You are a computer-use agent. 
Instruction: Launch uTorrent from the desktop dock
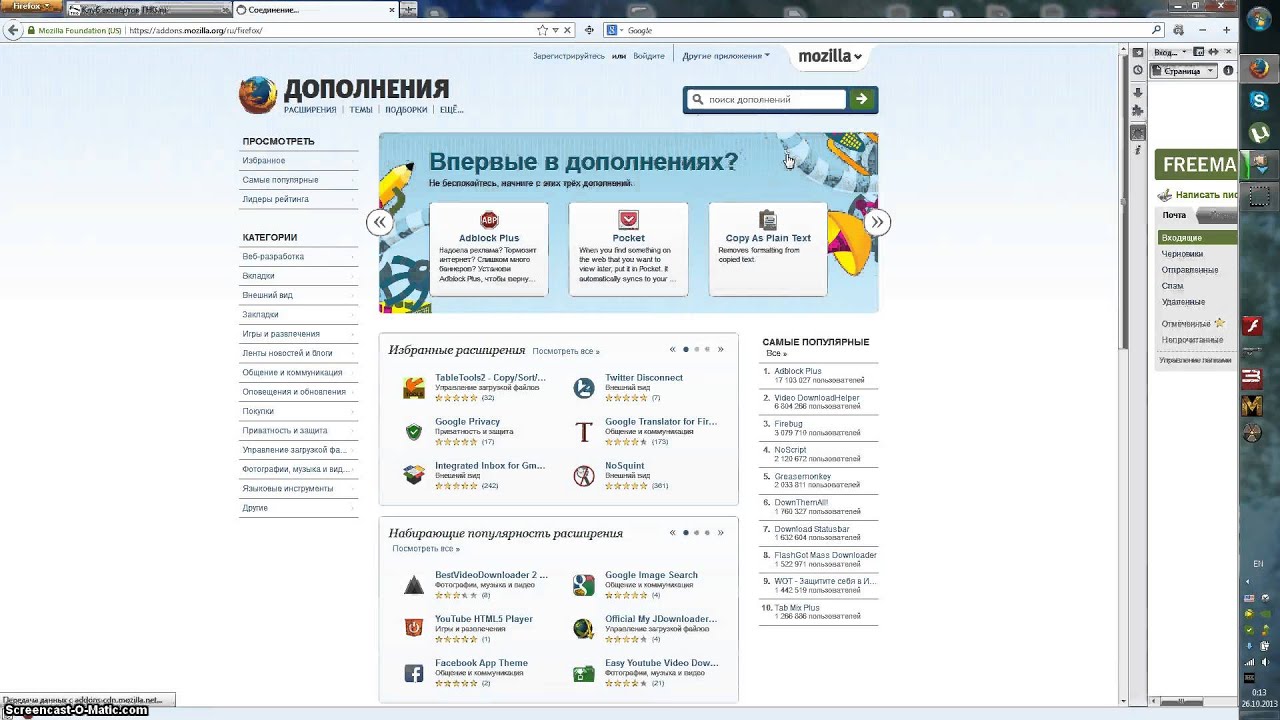pos(1258,133)
